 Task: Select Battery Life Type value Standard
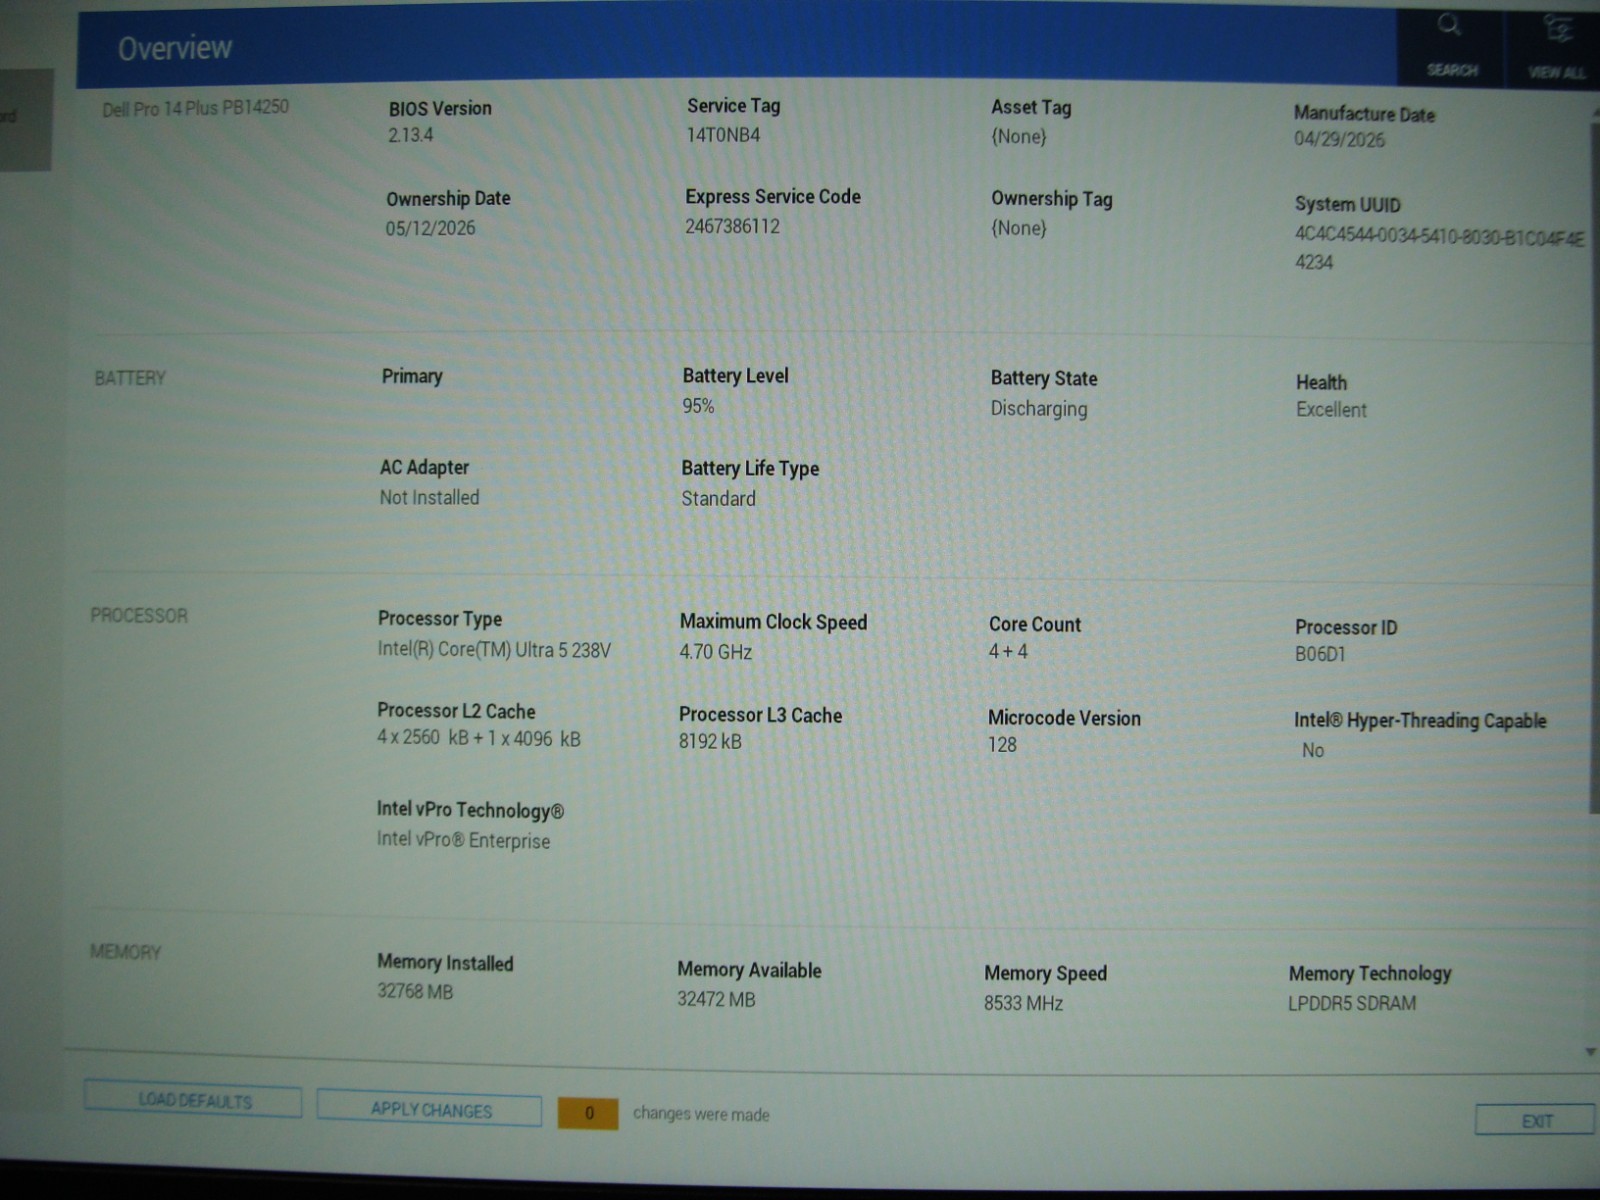pyautogui.click(x=718, y=498)
